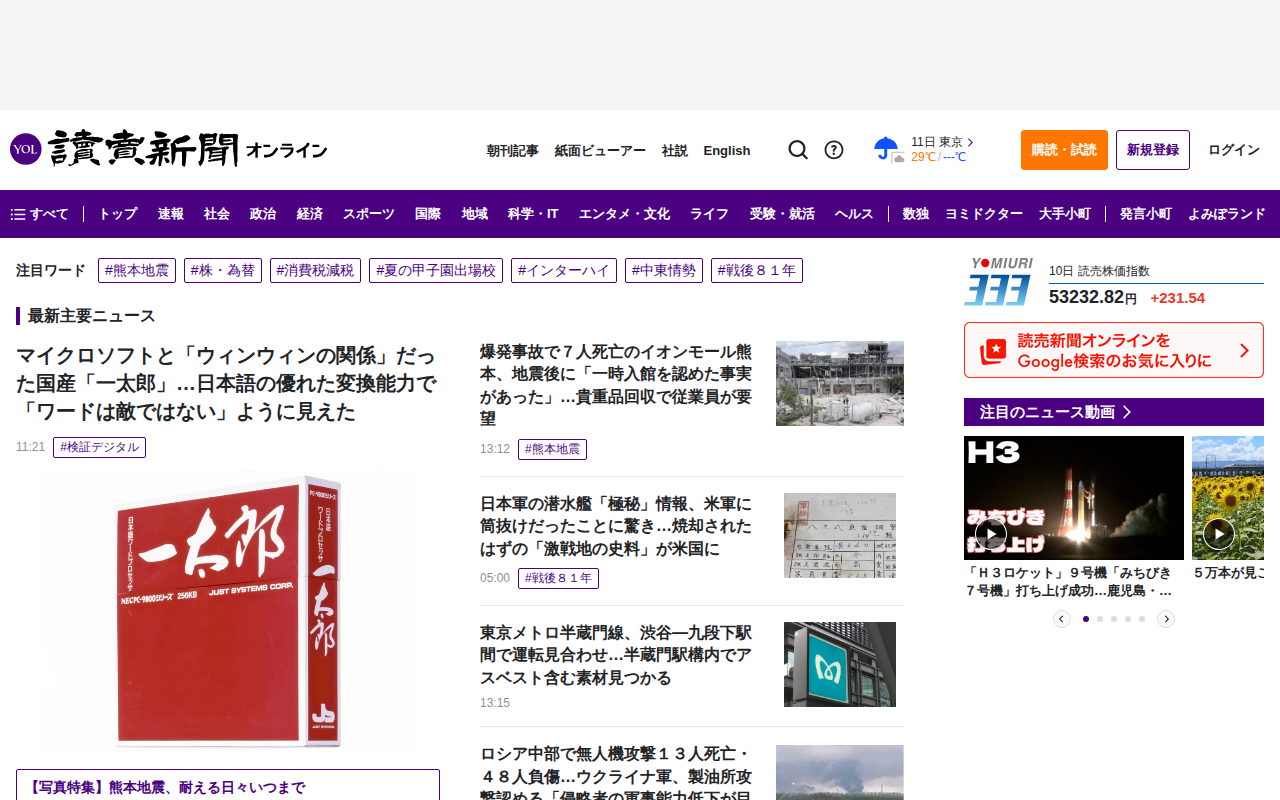The image size is (1280, 800).
Task: Select the #株・為替 trending tag
Action: (223, 271)
